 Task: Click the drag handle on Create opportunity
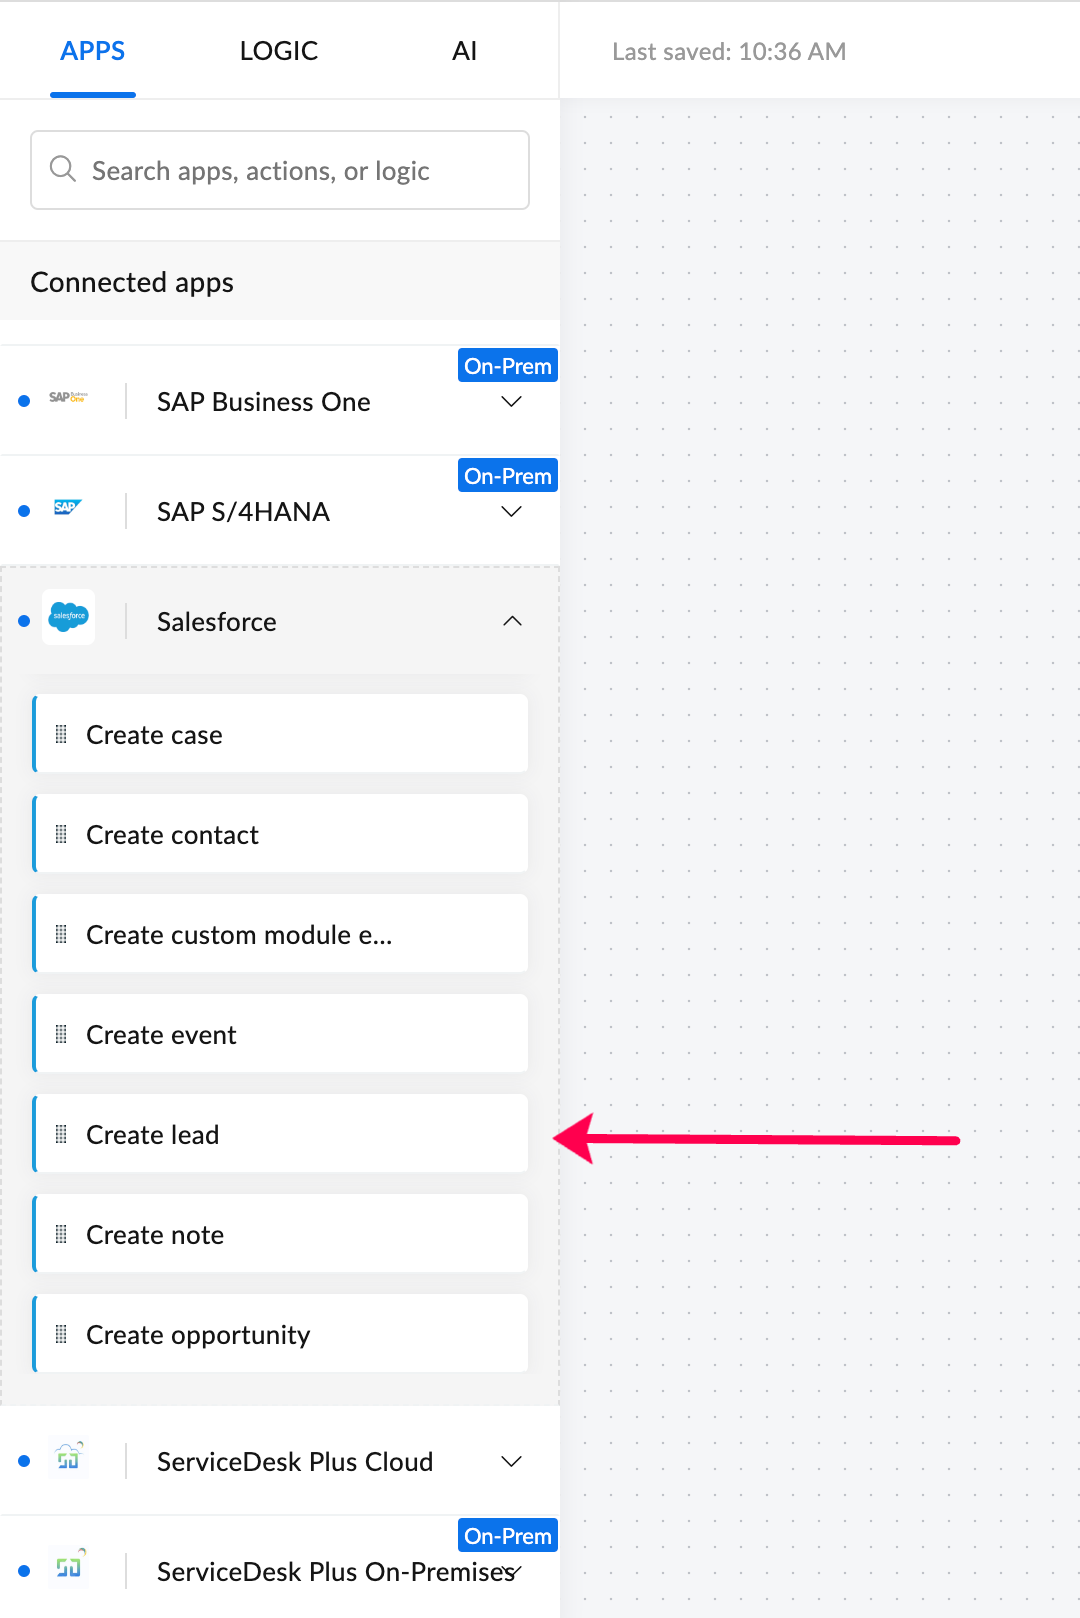[61, 1334]
